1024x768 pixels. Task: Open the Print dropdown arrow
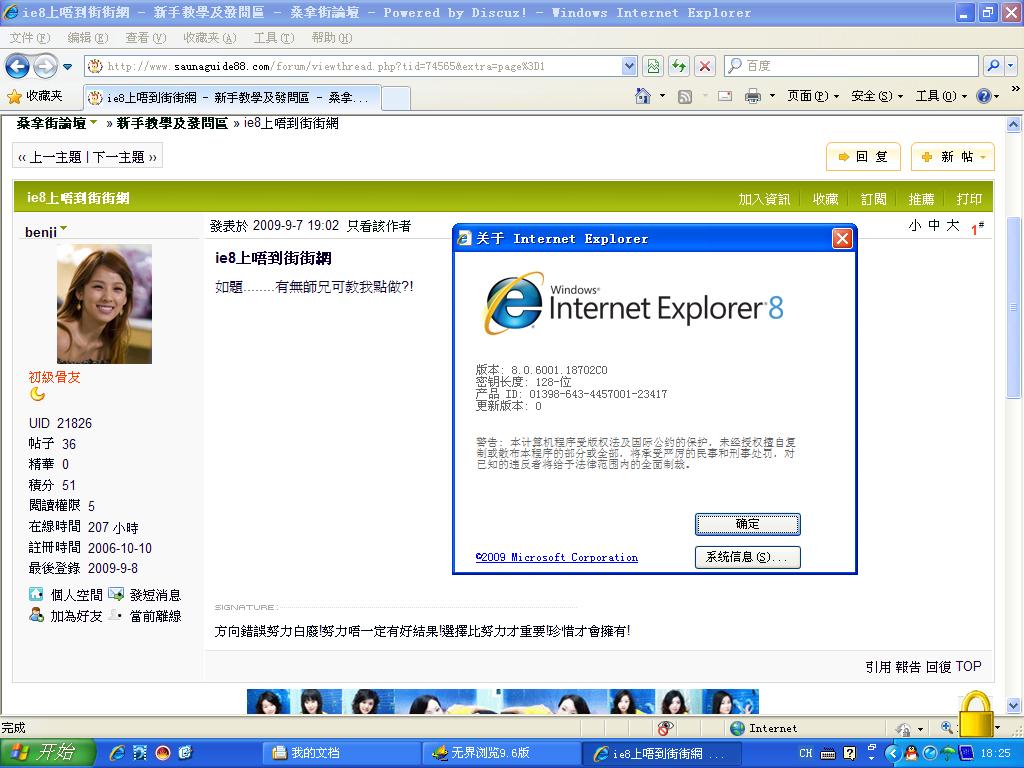click(x=773, y=96)
